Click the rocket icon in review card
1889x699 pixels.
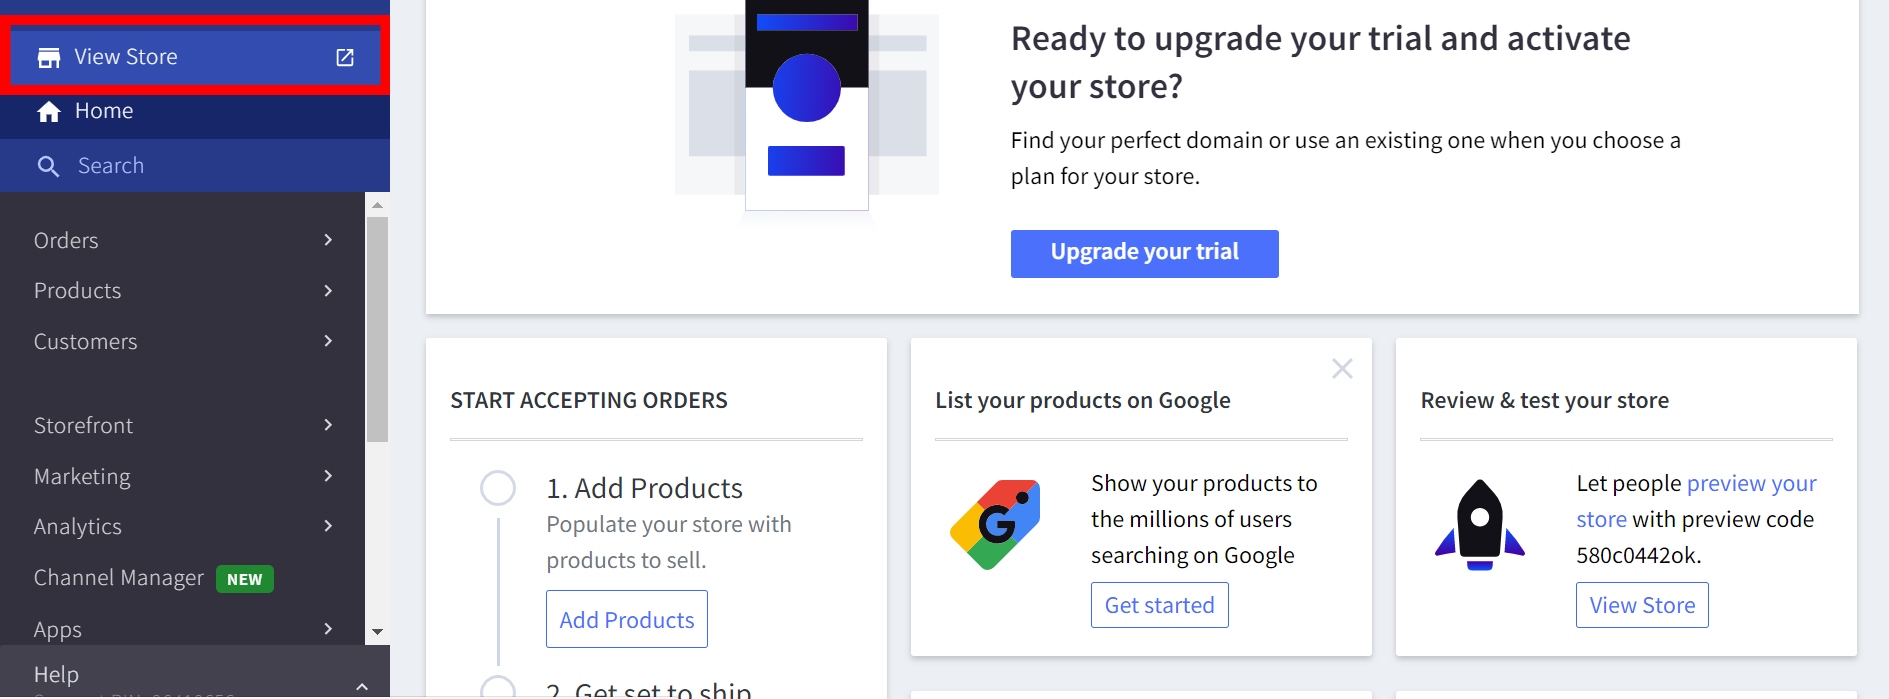(1480, 525)
